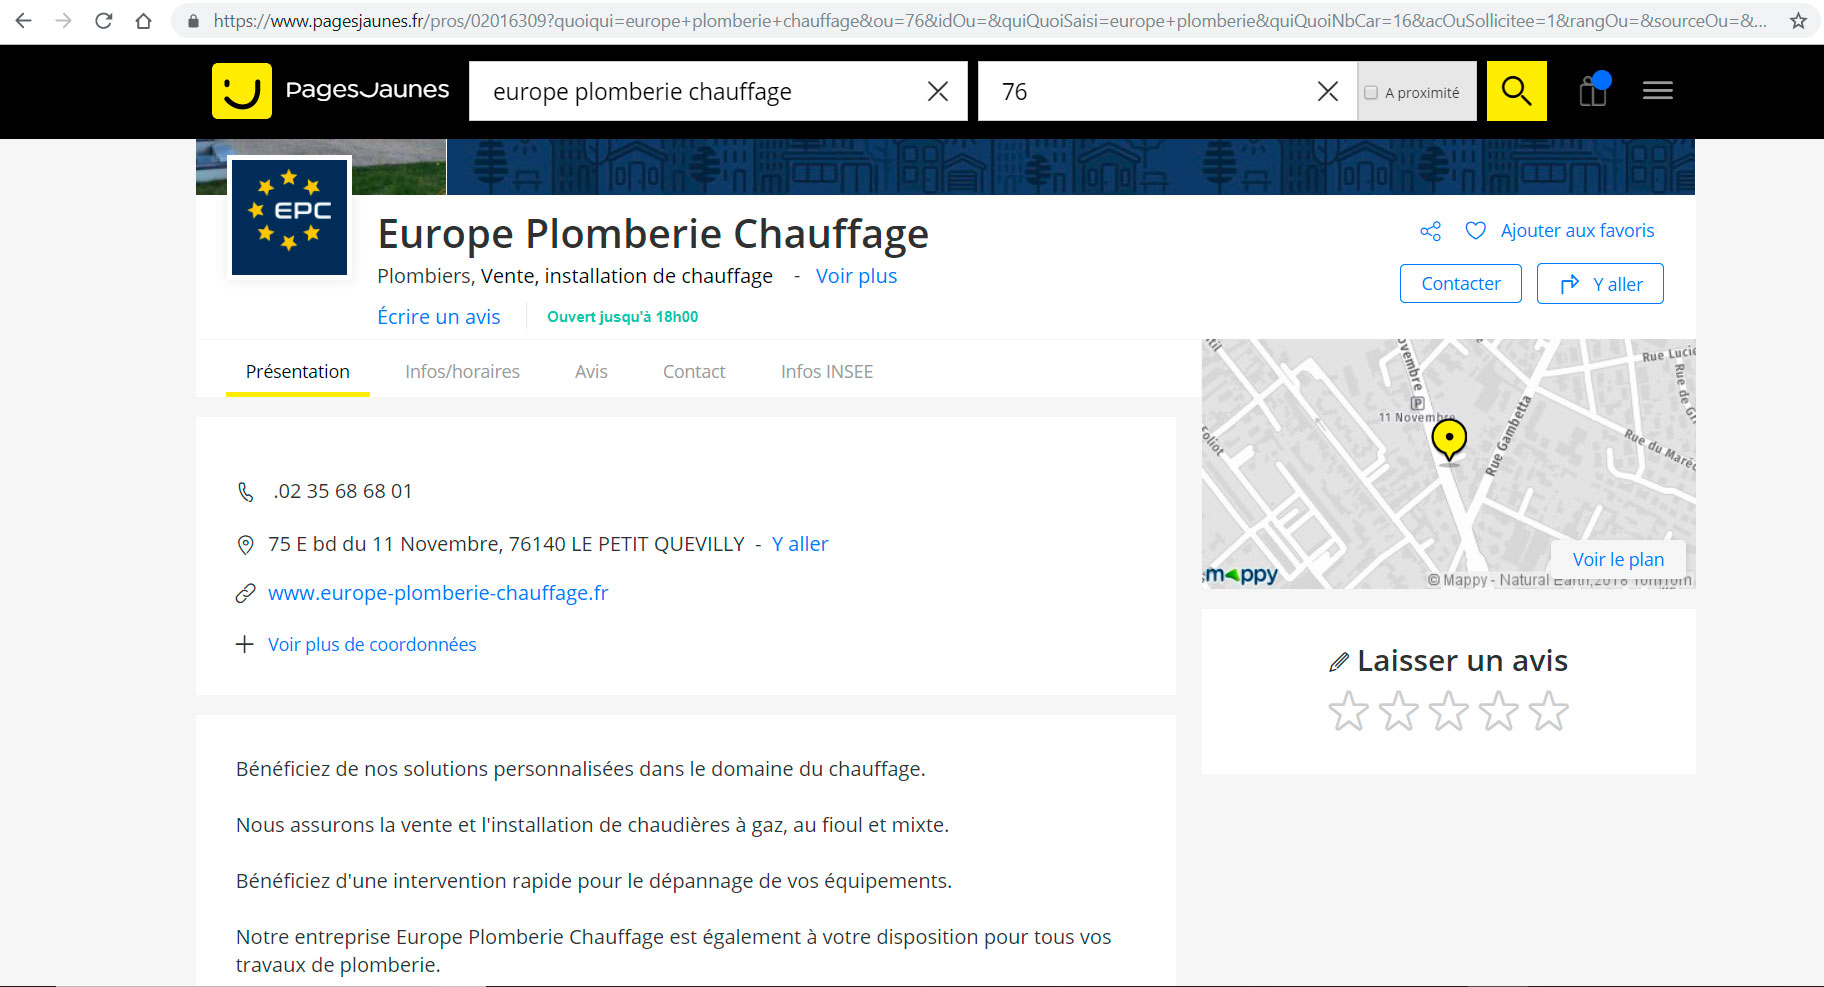The image size is (1824, 987).
Task: Switch to the Infos/horaires tab
Action: click(462, 371)
